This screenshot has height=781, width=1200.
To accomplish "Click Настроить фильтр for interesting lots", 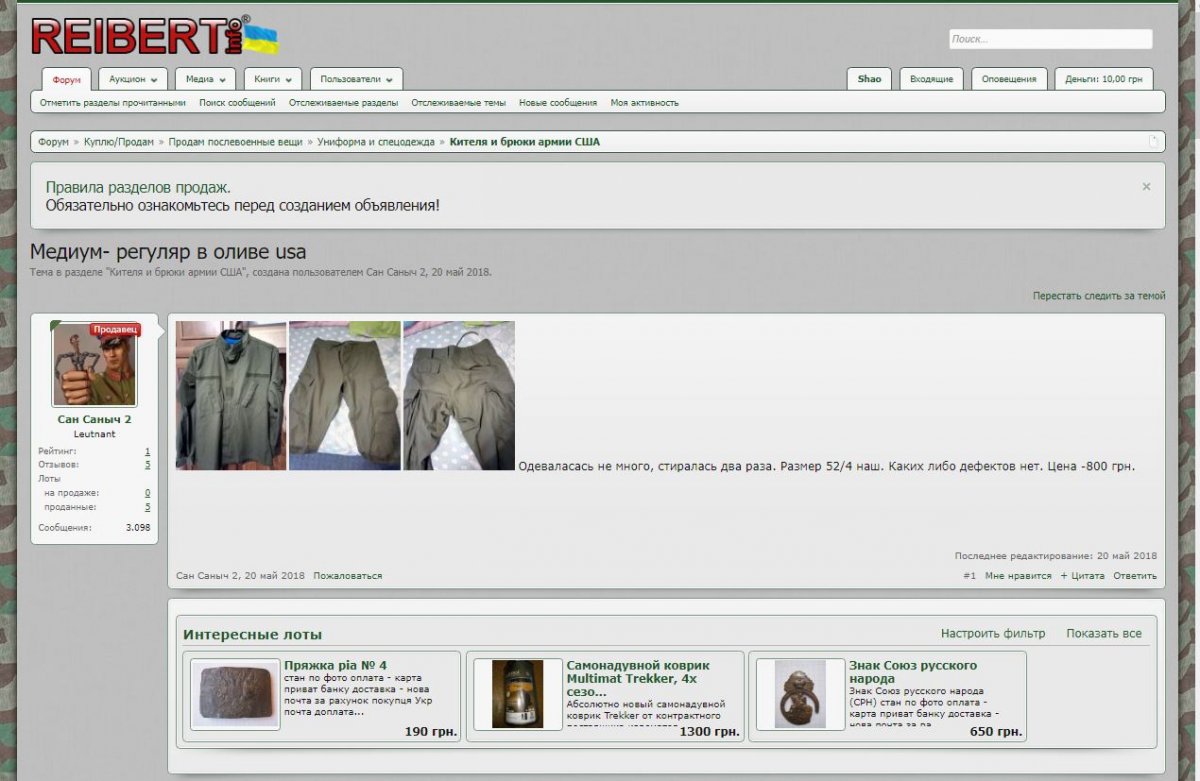I will (992, 634).
